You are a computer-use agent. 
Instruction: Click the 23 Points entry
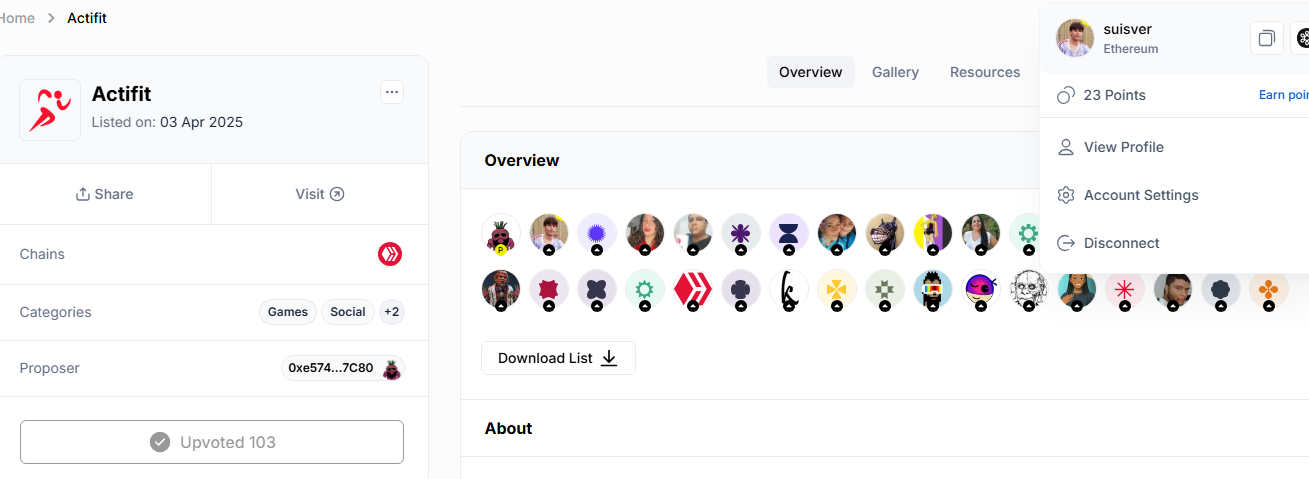1101,95
